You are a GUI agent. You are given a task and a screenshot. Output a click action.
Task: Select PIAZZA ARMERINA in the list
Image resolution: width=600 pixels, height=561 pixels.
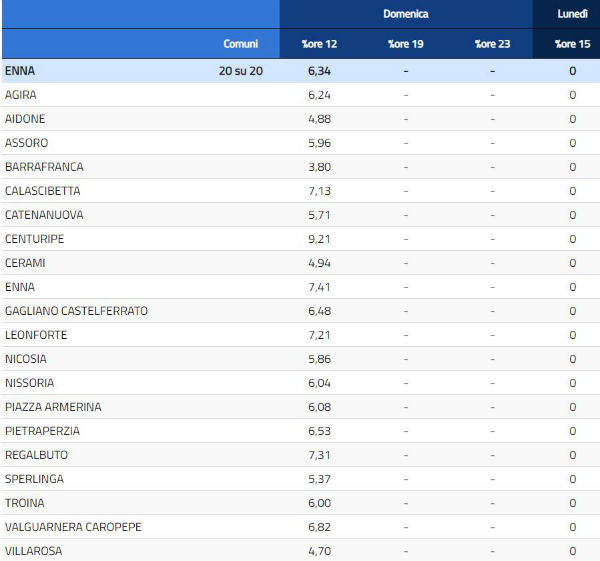coord(53,407)
